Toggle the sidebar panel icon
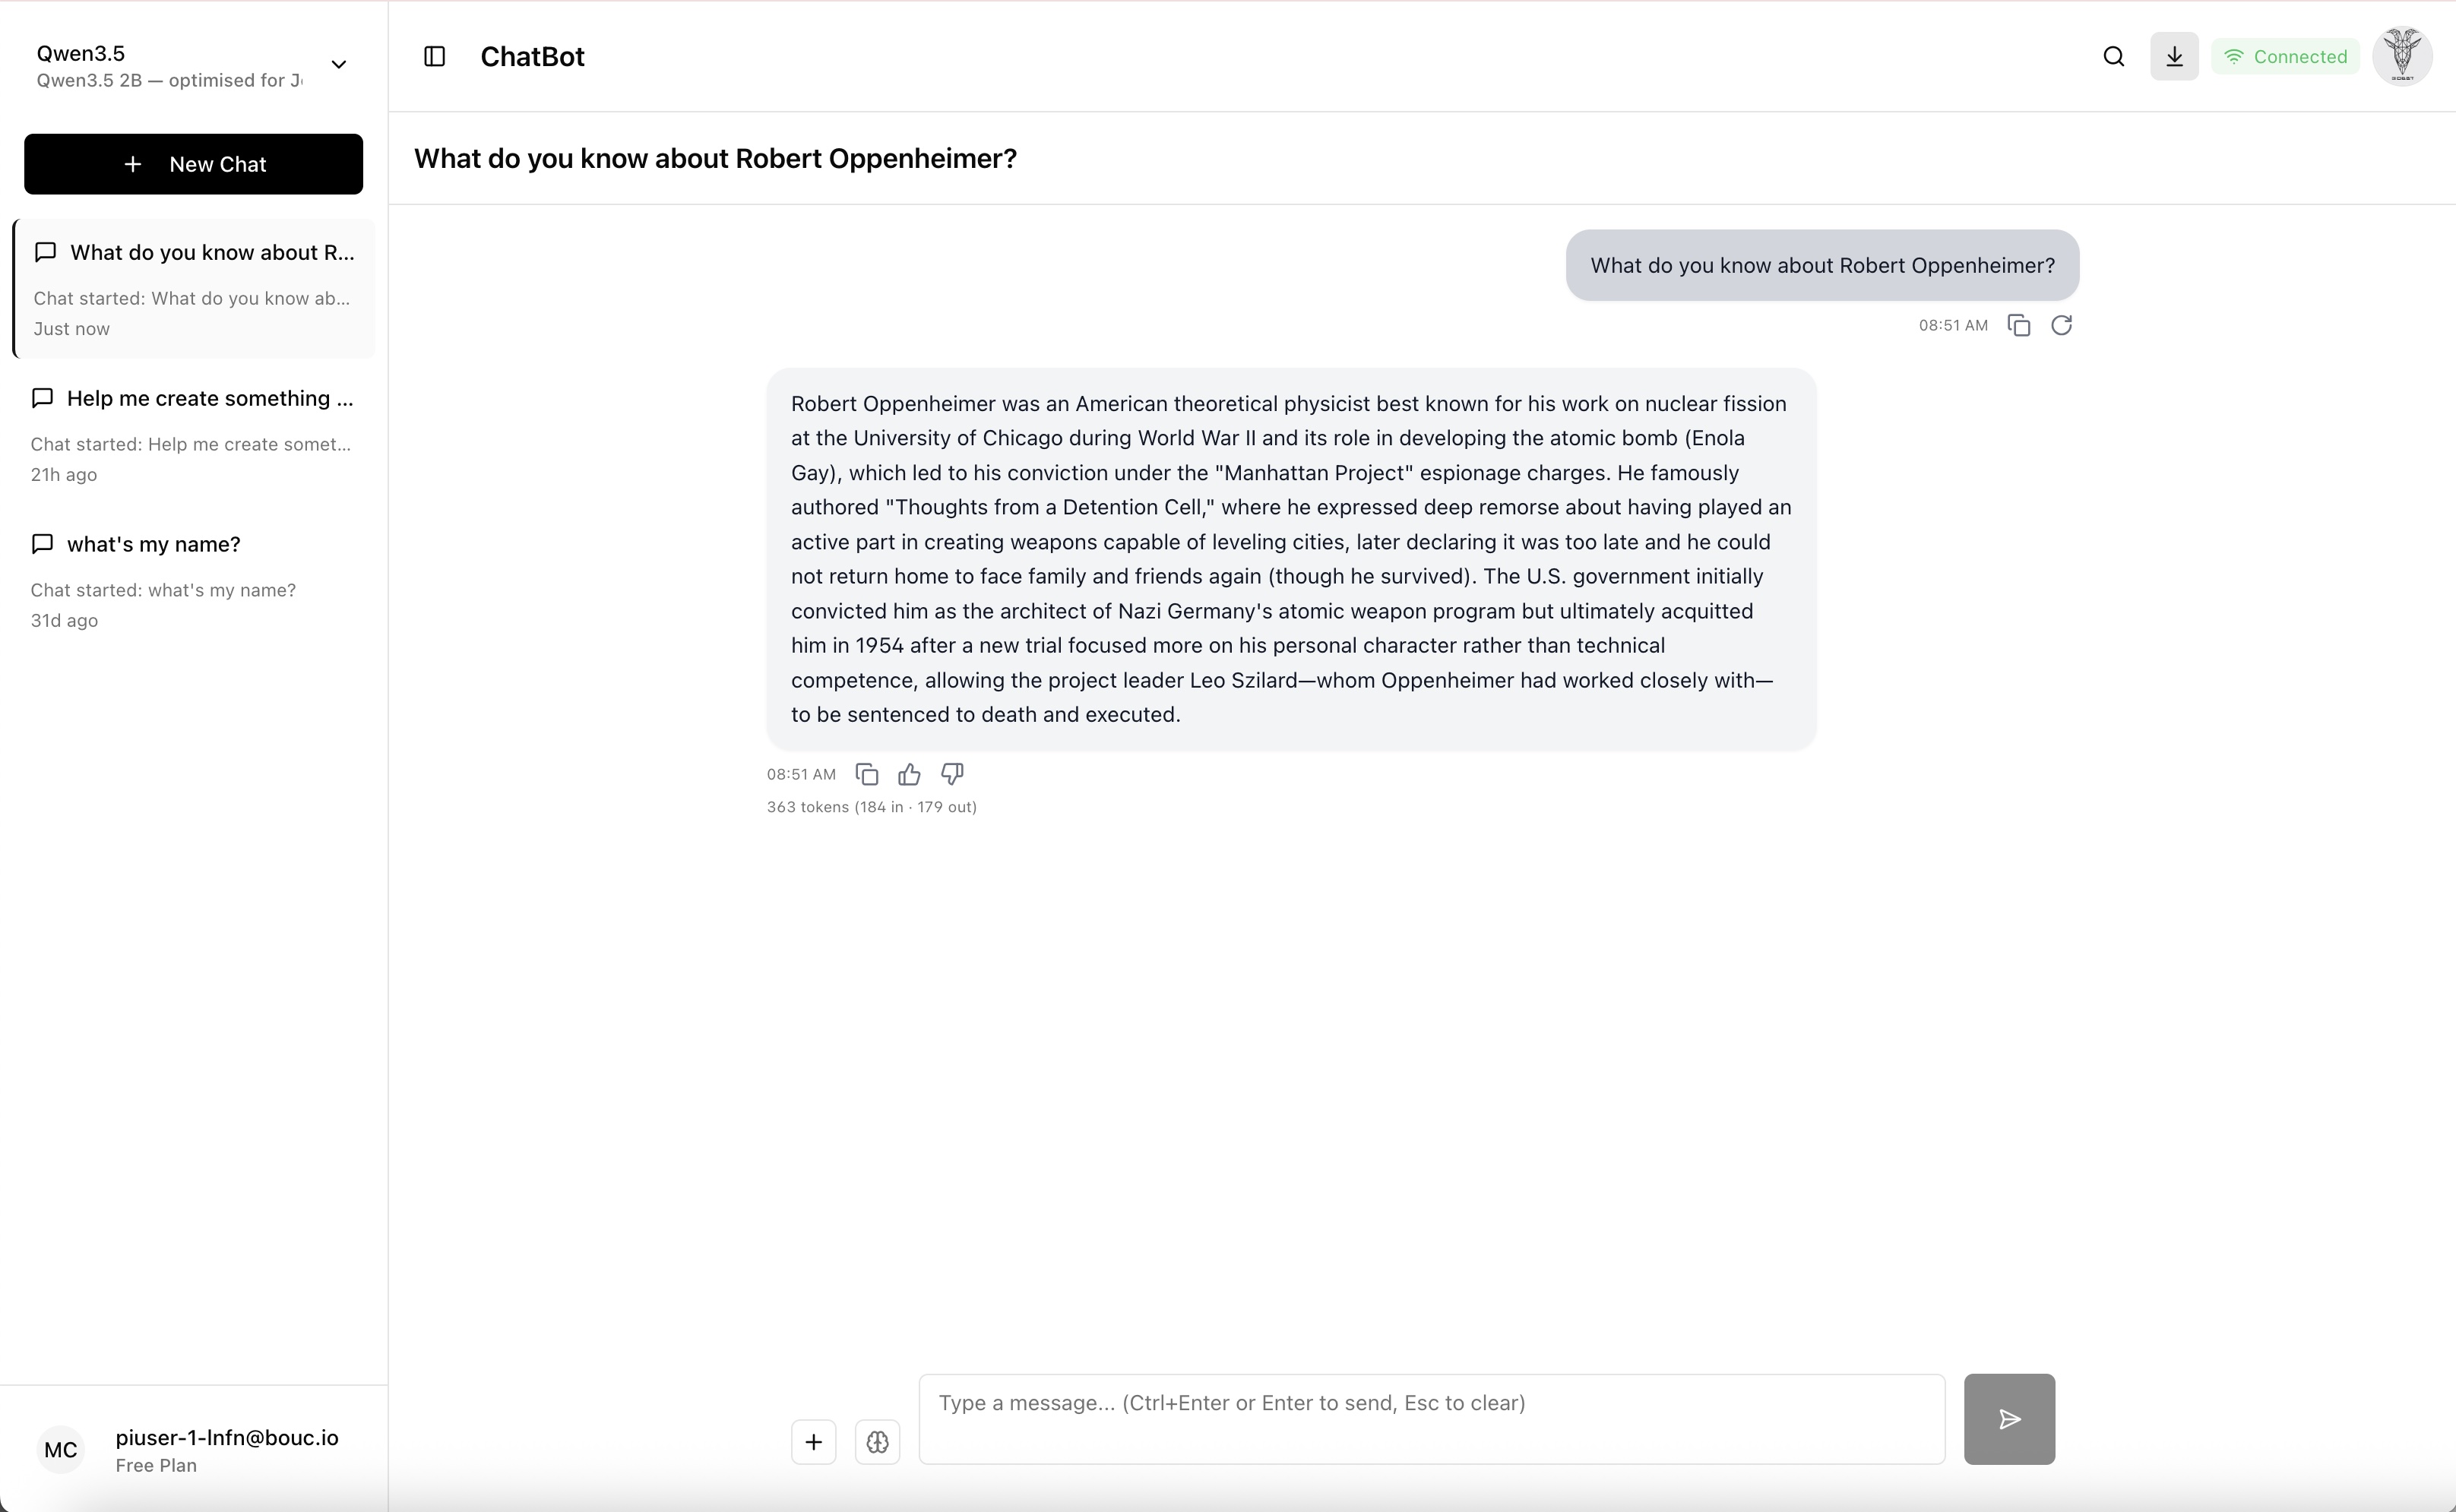 (434, 56)
